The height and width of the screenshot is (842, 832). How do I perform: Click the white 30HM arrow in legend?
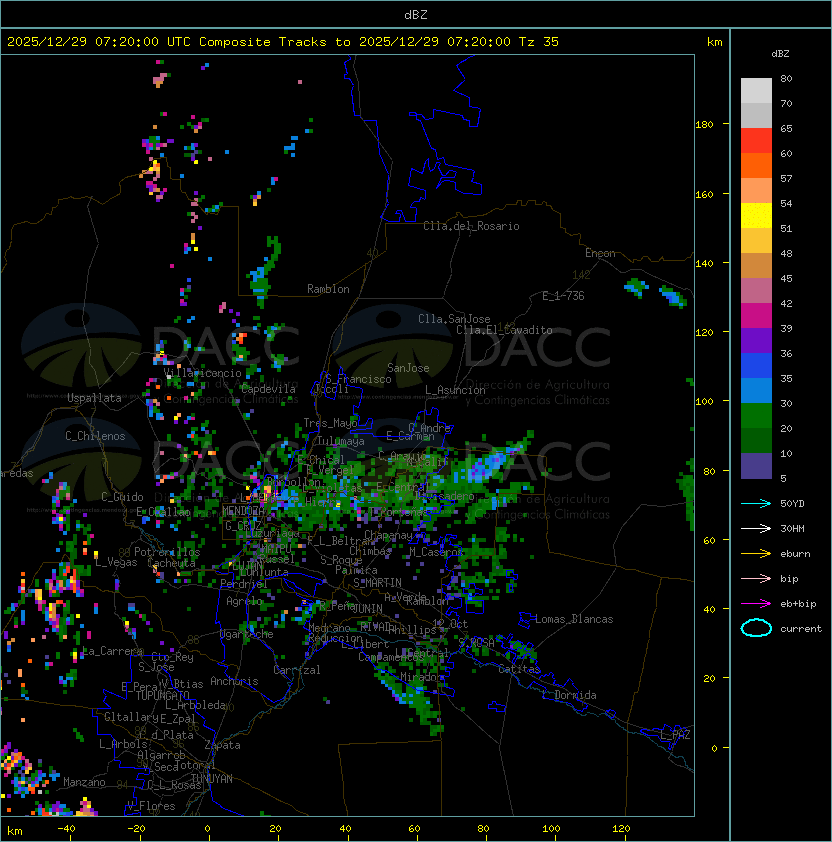click(756, 528)
